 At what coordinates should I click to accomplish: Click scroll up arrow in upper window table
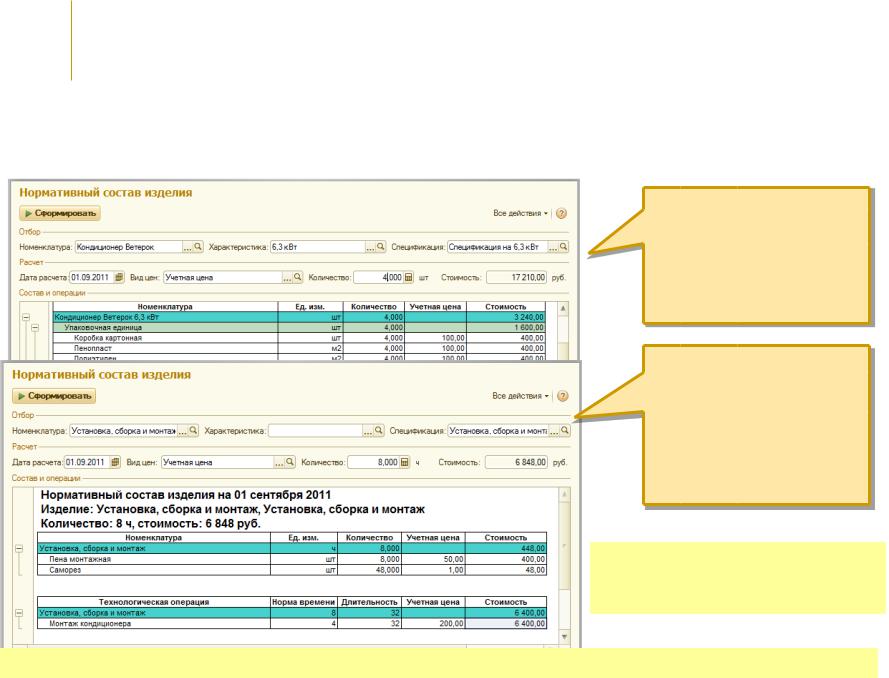point(563,308)
